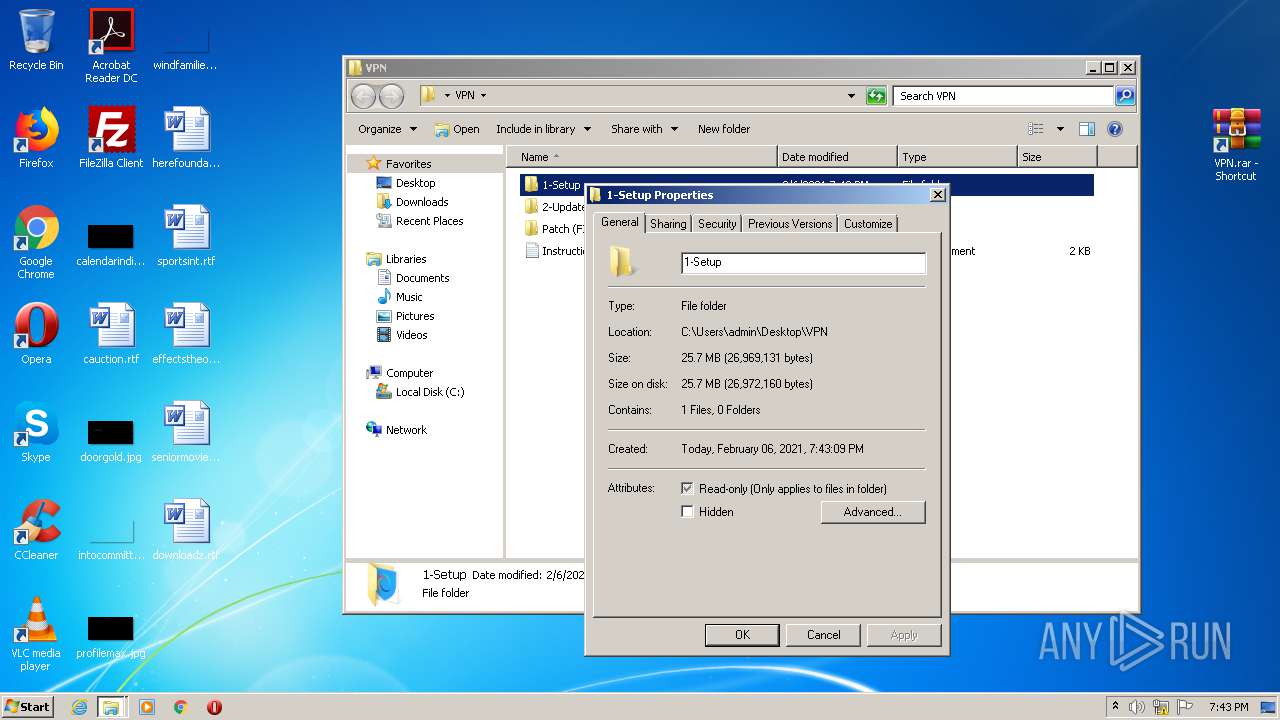Select the 2-Update folder in list
The width and height of the screenshot is (1280, 720).
tap(555, 207)
